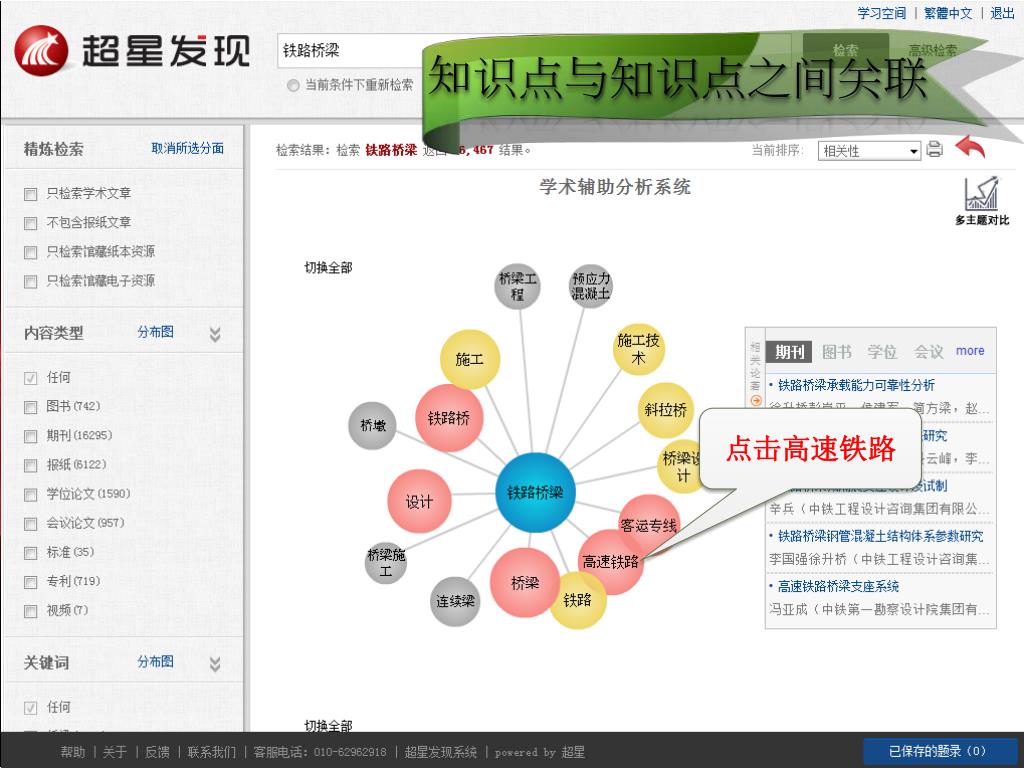Open the 相关性 sort dropdown
Image resolution: width=1024 pixels, height=768 pixels.
(869, 151)
